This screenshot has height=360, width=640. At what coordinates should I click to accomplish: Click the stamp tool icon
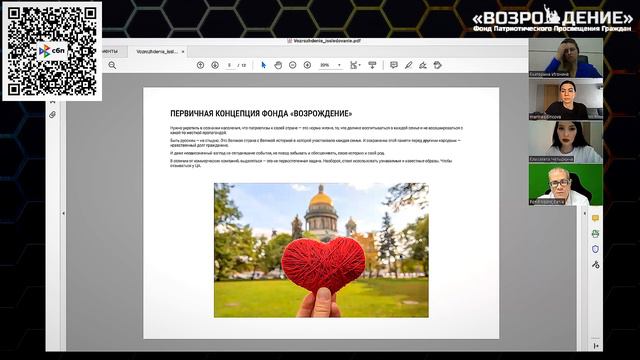click(438, 65)
